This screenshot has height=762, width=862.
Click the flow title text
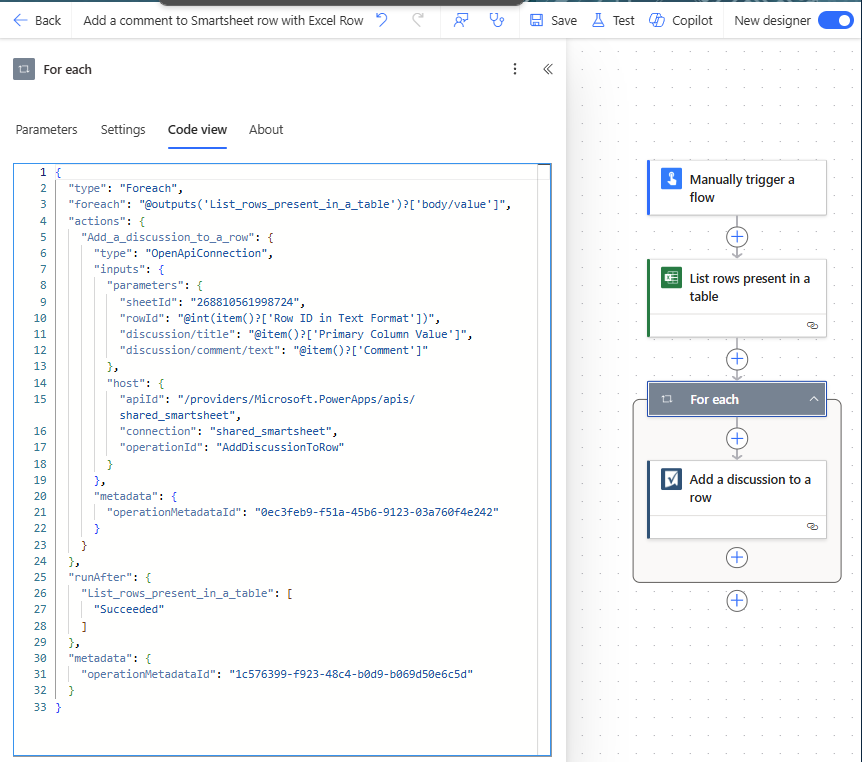coord(223,21)
